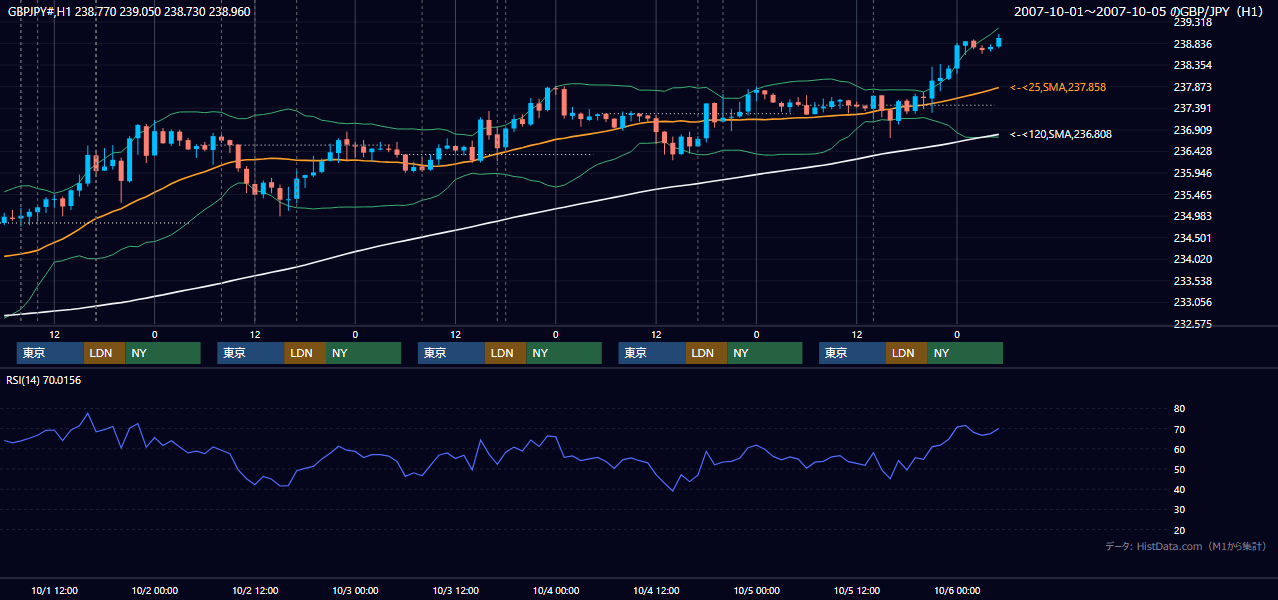Image resolution: width=1278 pixels, height=600 pixels.
Task: Click the 233.056 price axis label
Action: pos(1193,302)
